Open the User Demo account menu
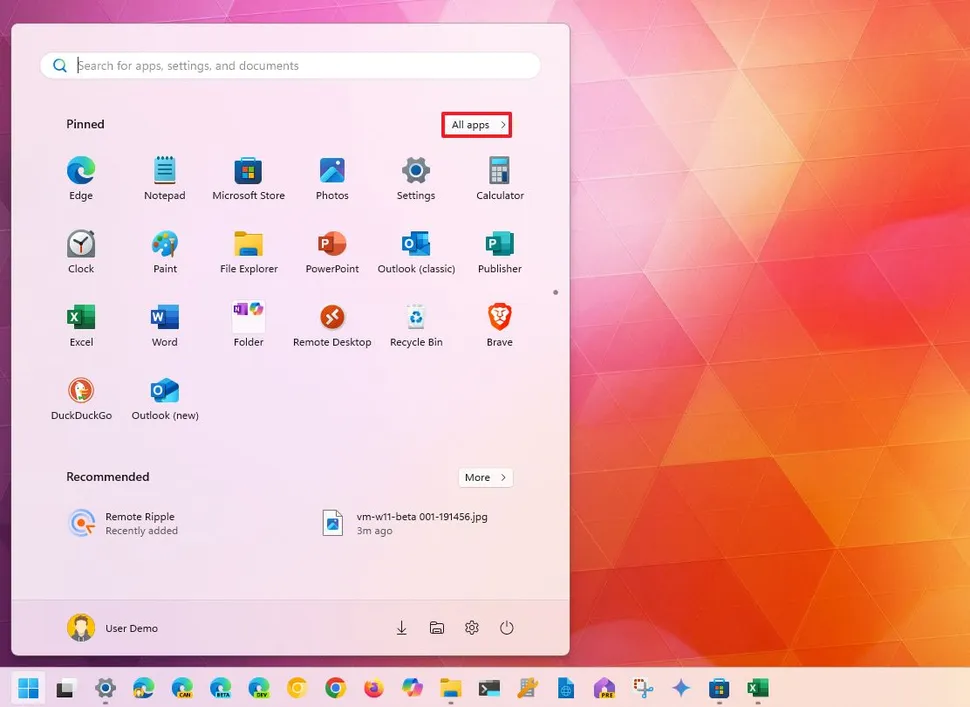Viewport: 970px width, 707px height. pos(112,627)
